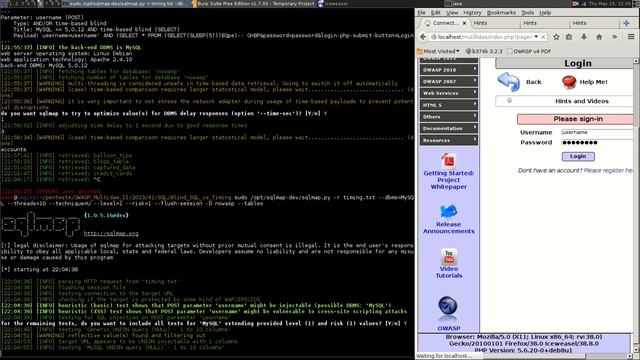This screenshot has width=640, height=360.
Task: Open the OWASP v4 PDF bookmark
Action: coord(529,51)
